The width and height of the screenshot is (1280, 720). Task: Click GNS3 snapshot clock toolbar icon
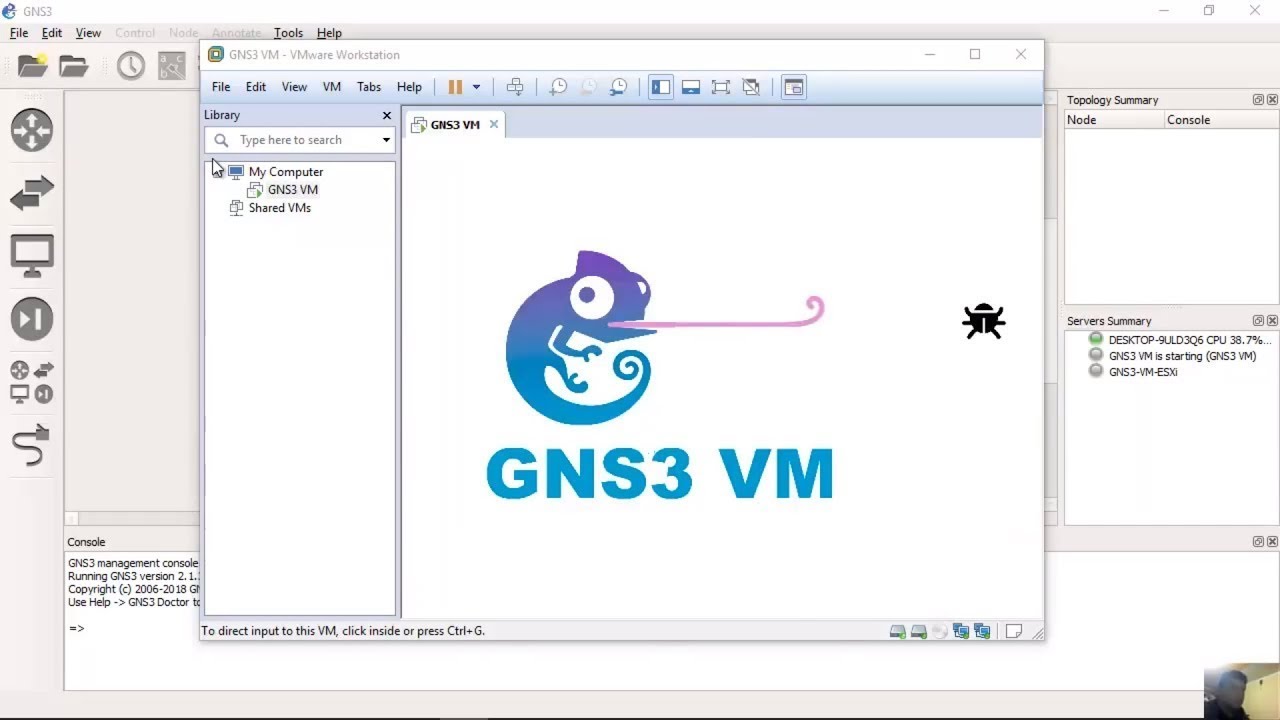point(131,66)
